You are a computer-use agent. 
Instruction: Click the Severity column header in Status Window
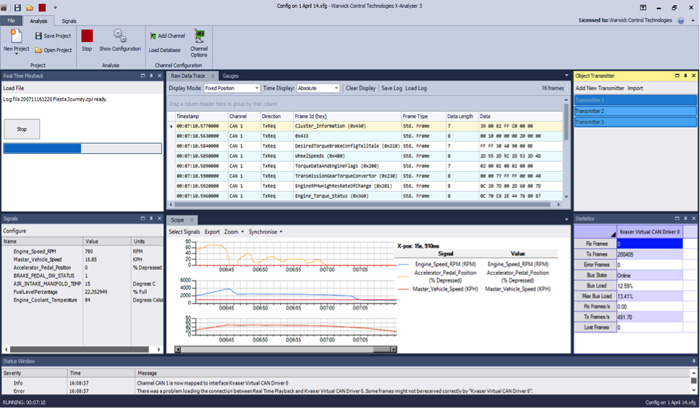pyautogui.click(x=35, y=373)
